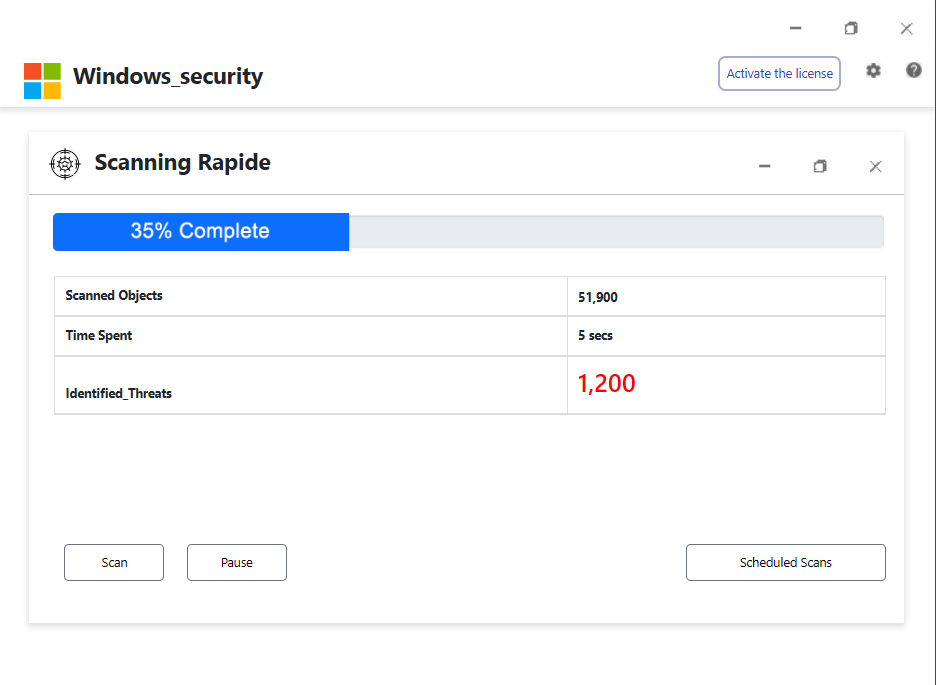Click the Windows_security title text

coord(168,76)
